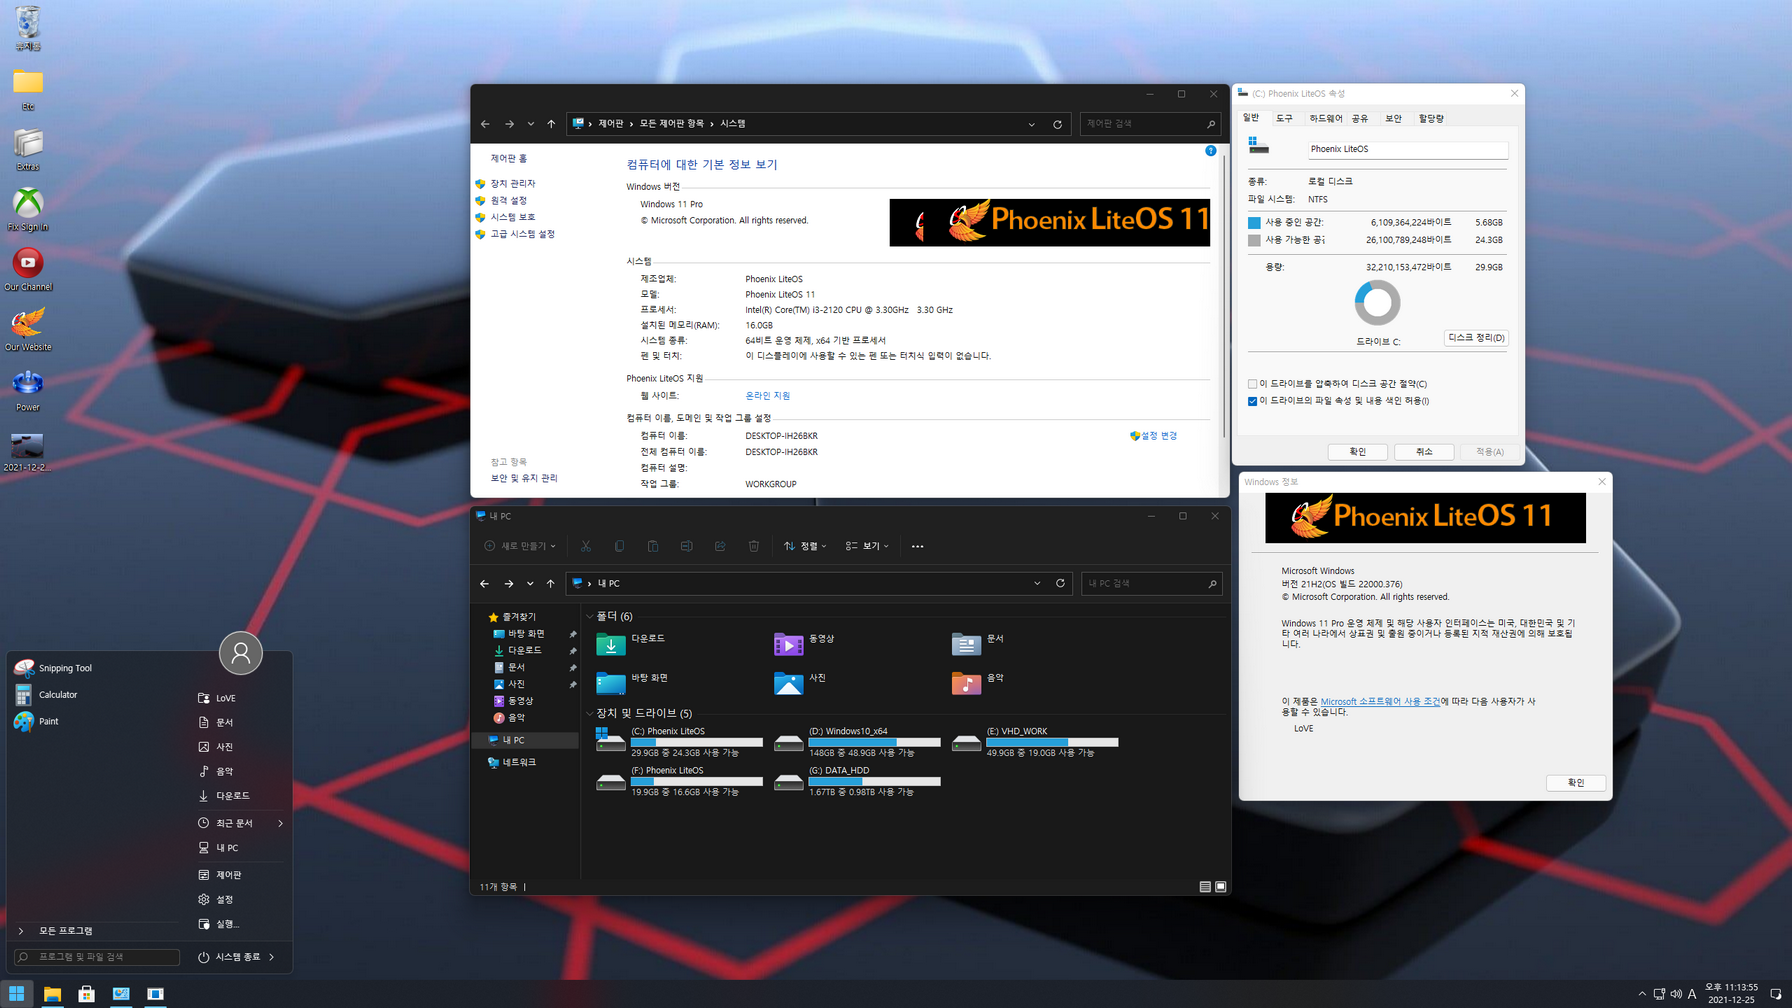Click used space blue color swatch
Screen dimensions: 1792x1008
pos(1254,223)
